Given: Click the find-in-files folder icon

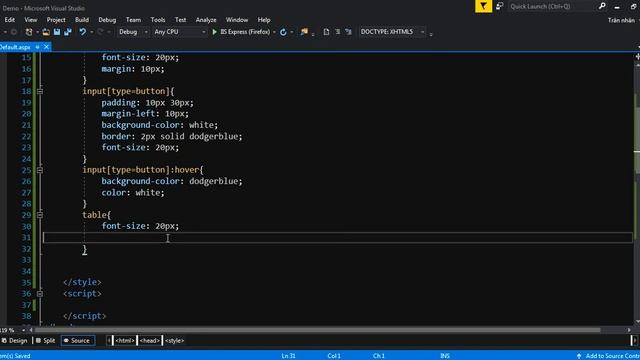Looking at the screenshot, I should coord(304,32).
